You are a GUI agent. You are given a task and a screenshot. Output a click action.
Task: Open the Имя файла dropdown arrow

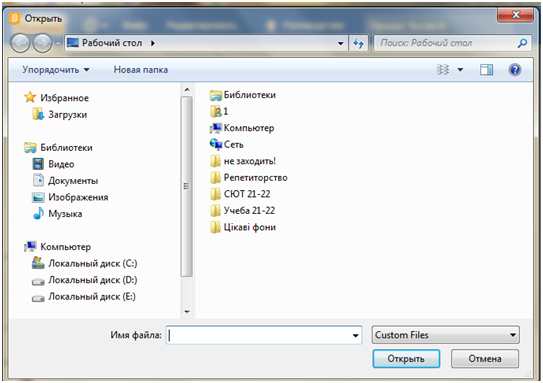355,335
